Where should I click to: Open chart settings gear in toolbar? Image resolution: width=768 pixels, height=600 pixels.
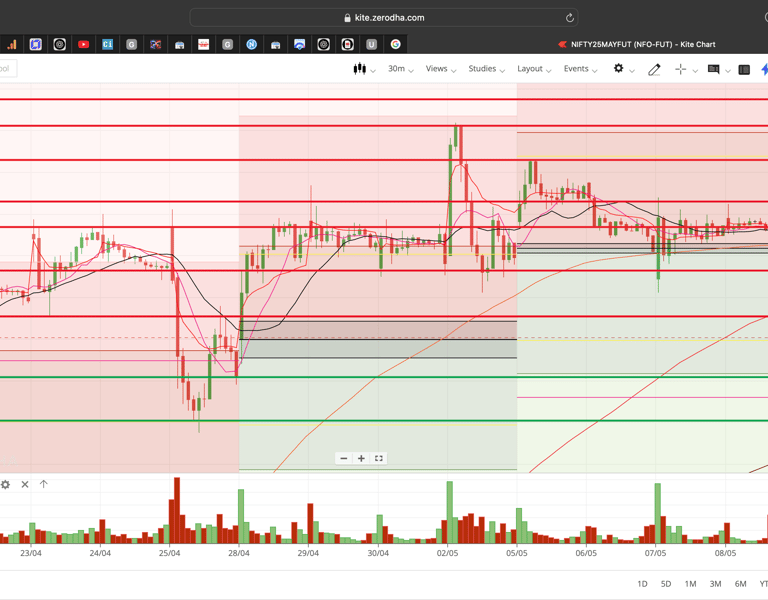coord(619,69)
